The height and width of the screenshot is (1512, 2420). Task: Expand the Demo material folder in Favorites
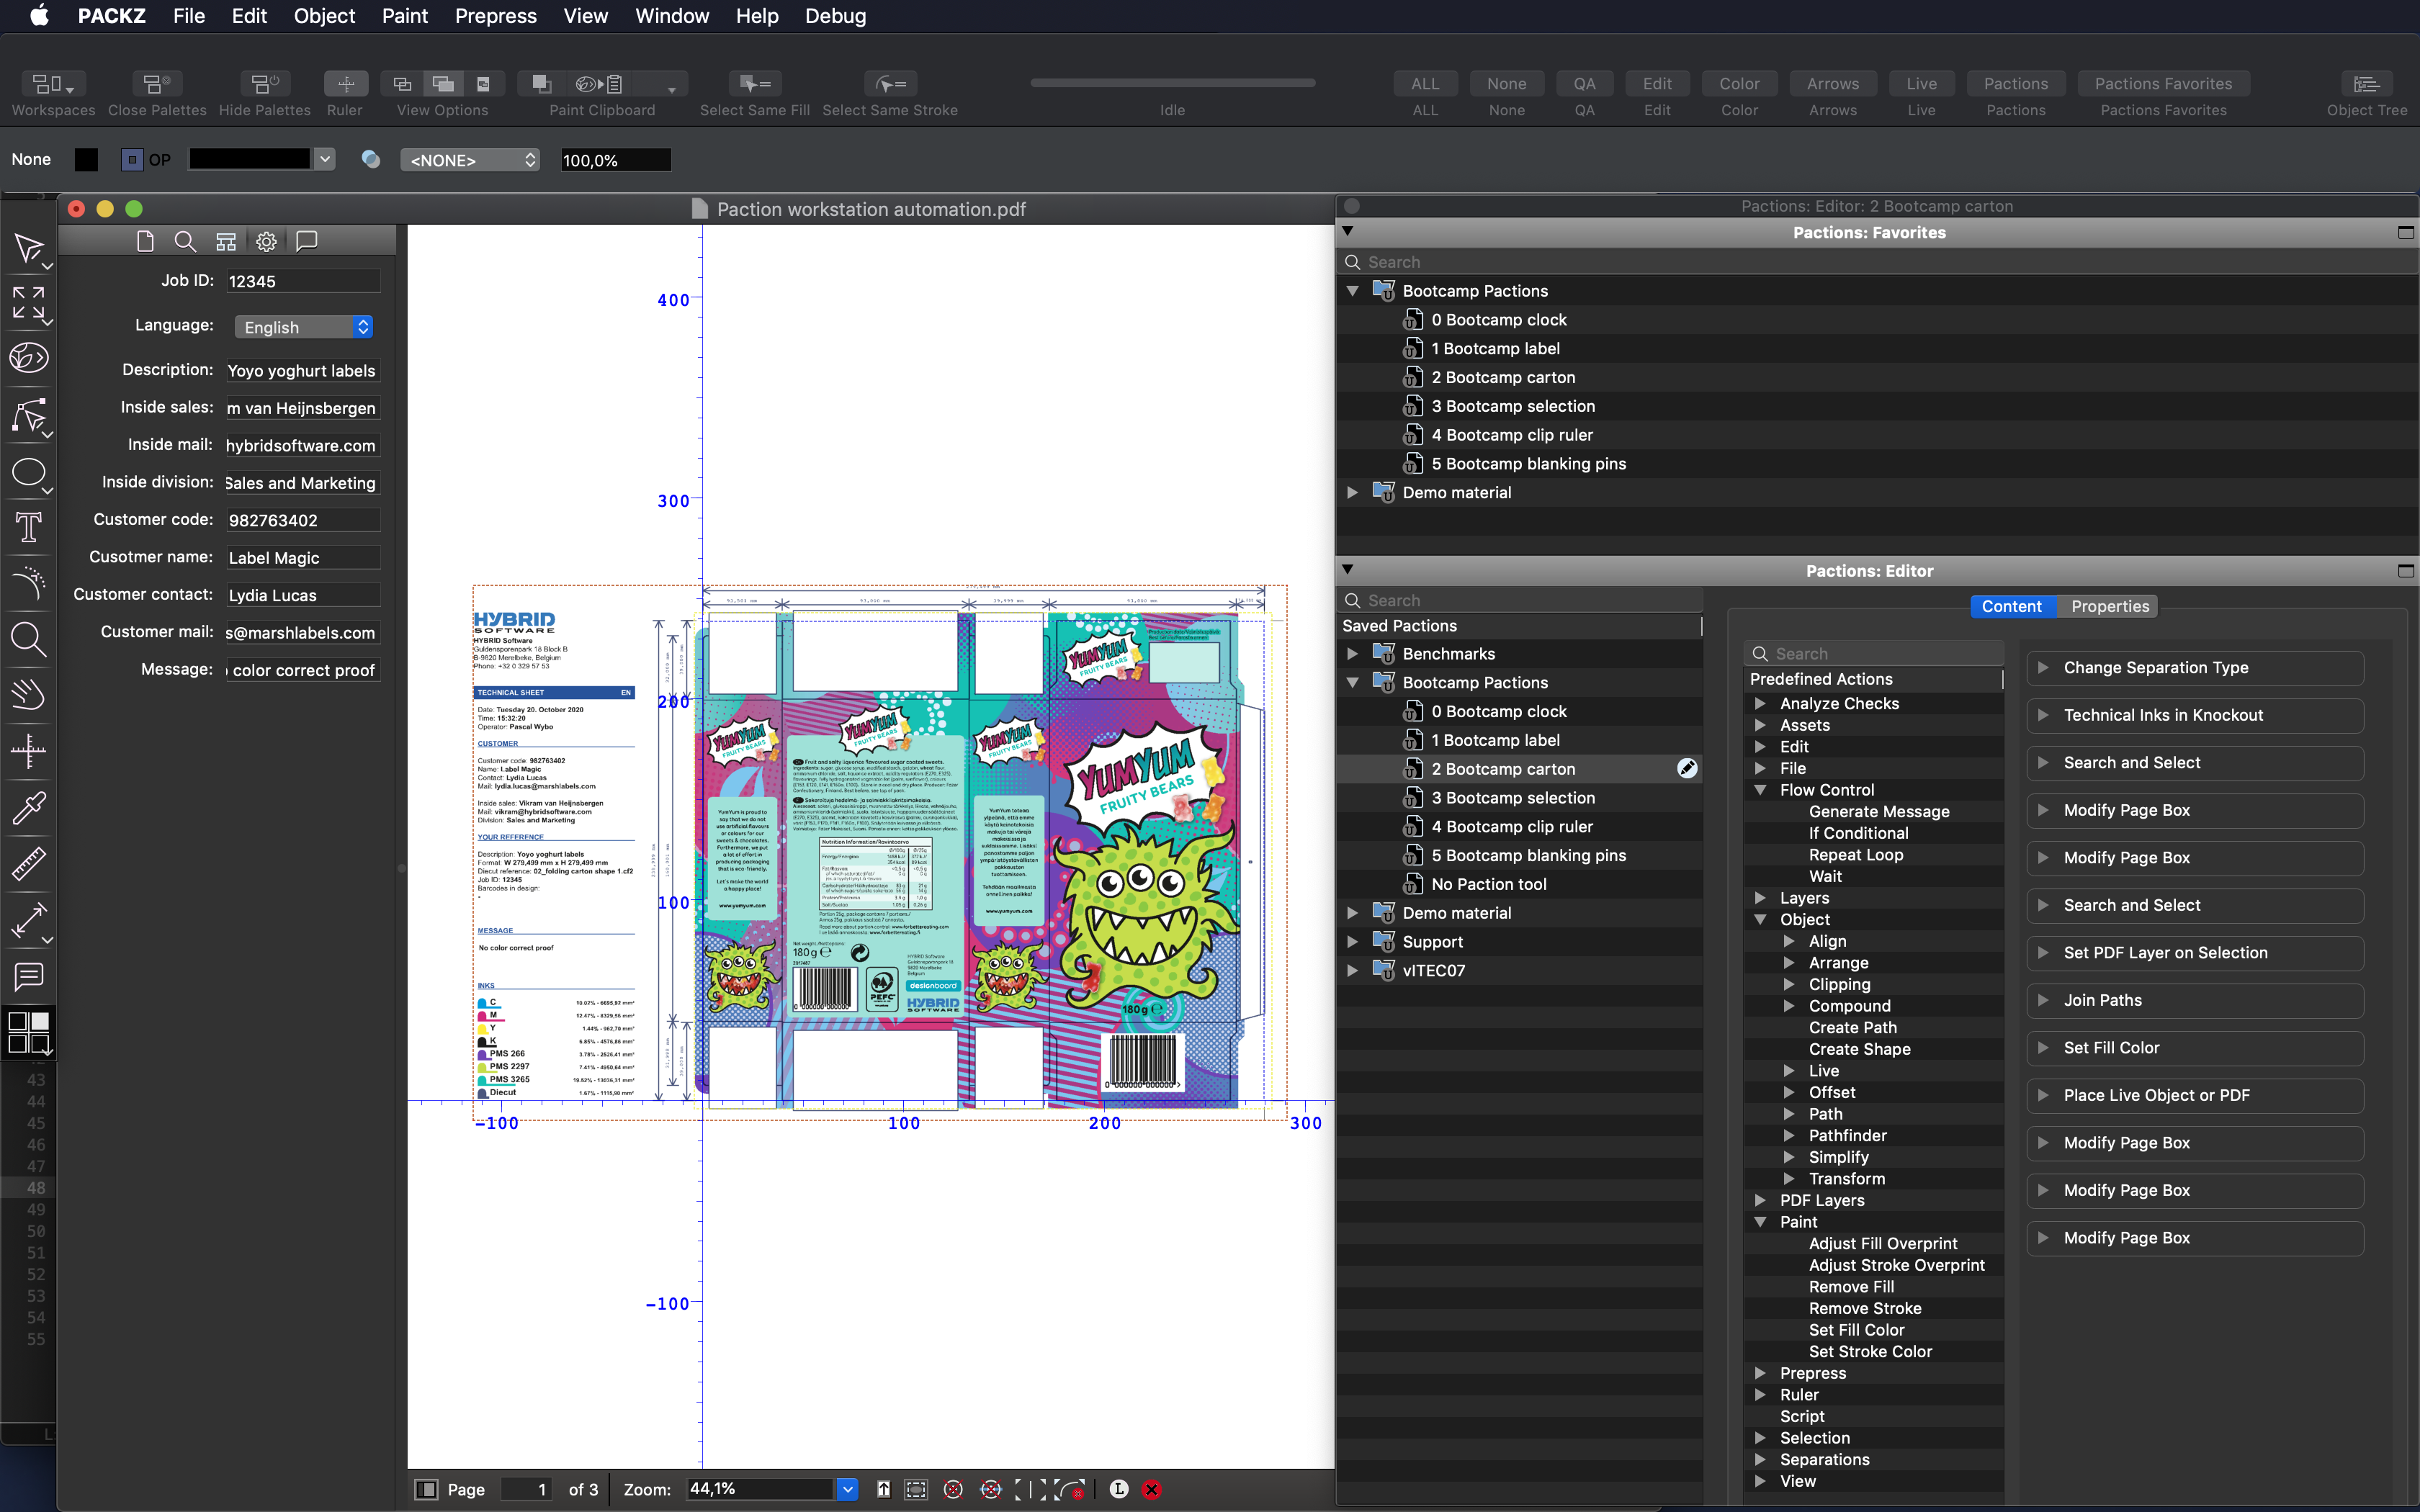[x=1352, y=492]
